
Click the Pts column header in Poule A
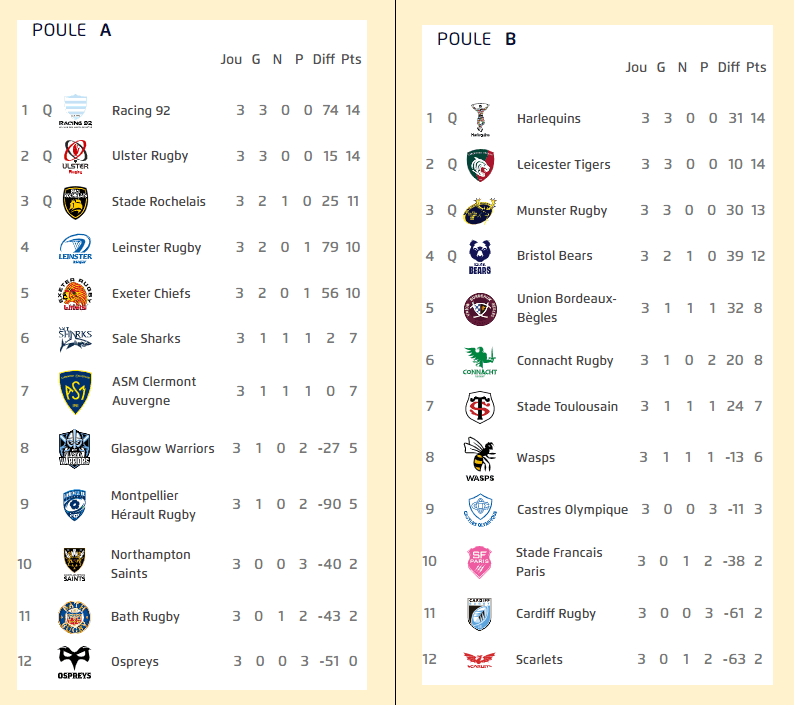351,60
